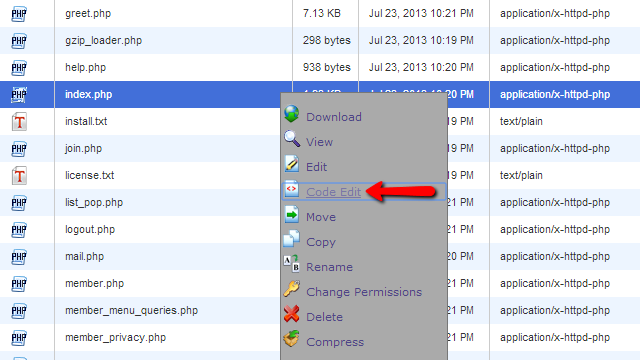Click the Jul 23, 2013 10:19 PM date for gzip_loader.php
640x360 pixels.
click(421, 40)
